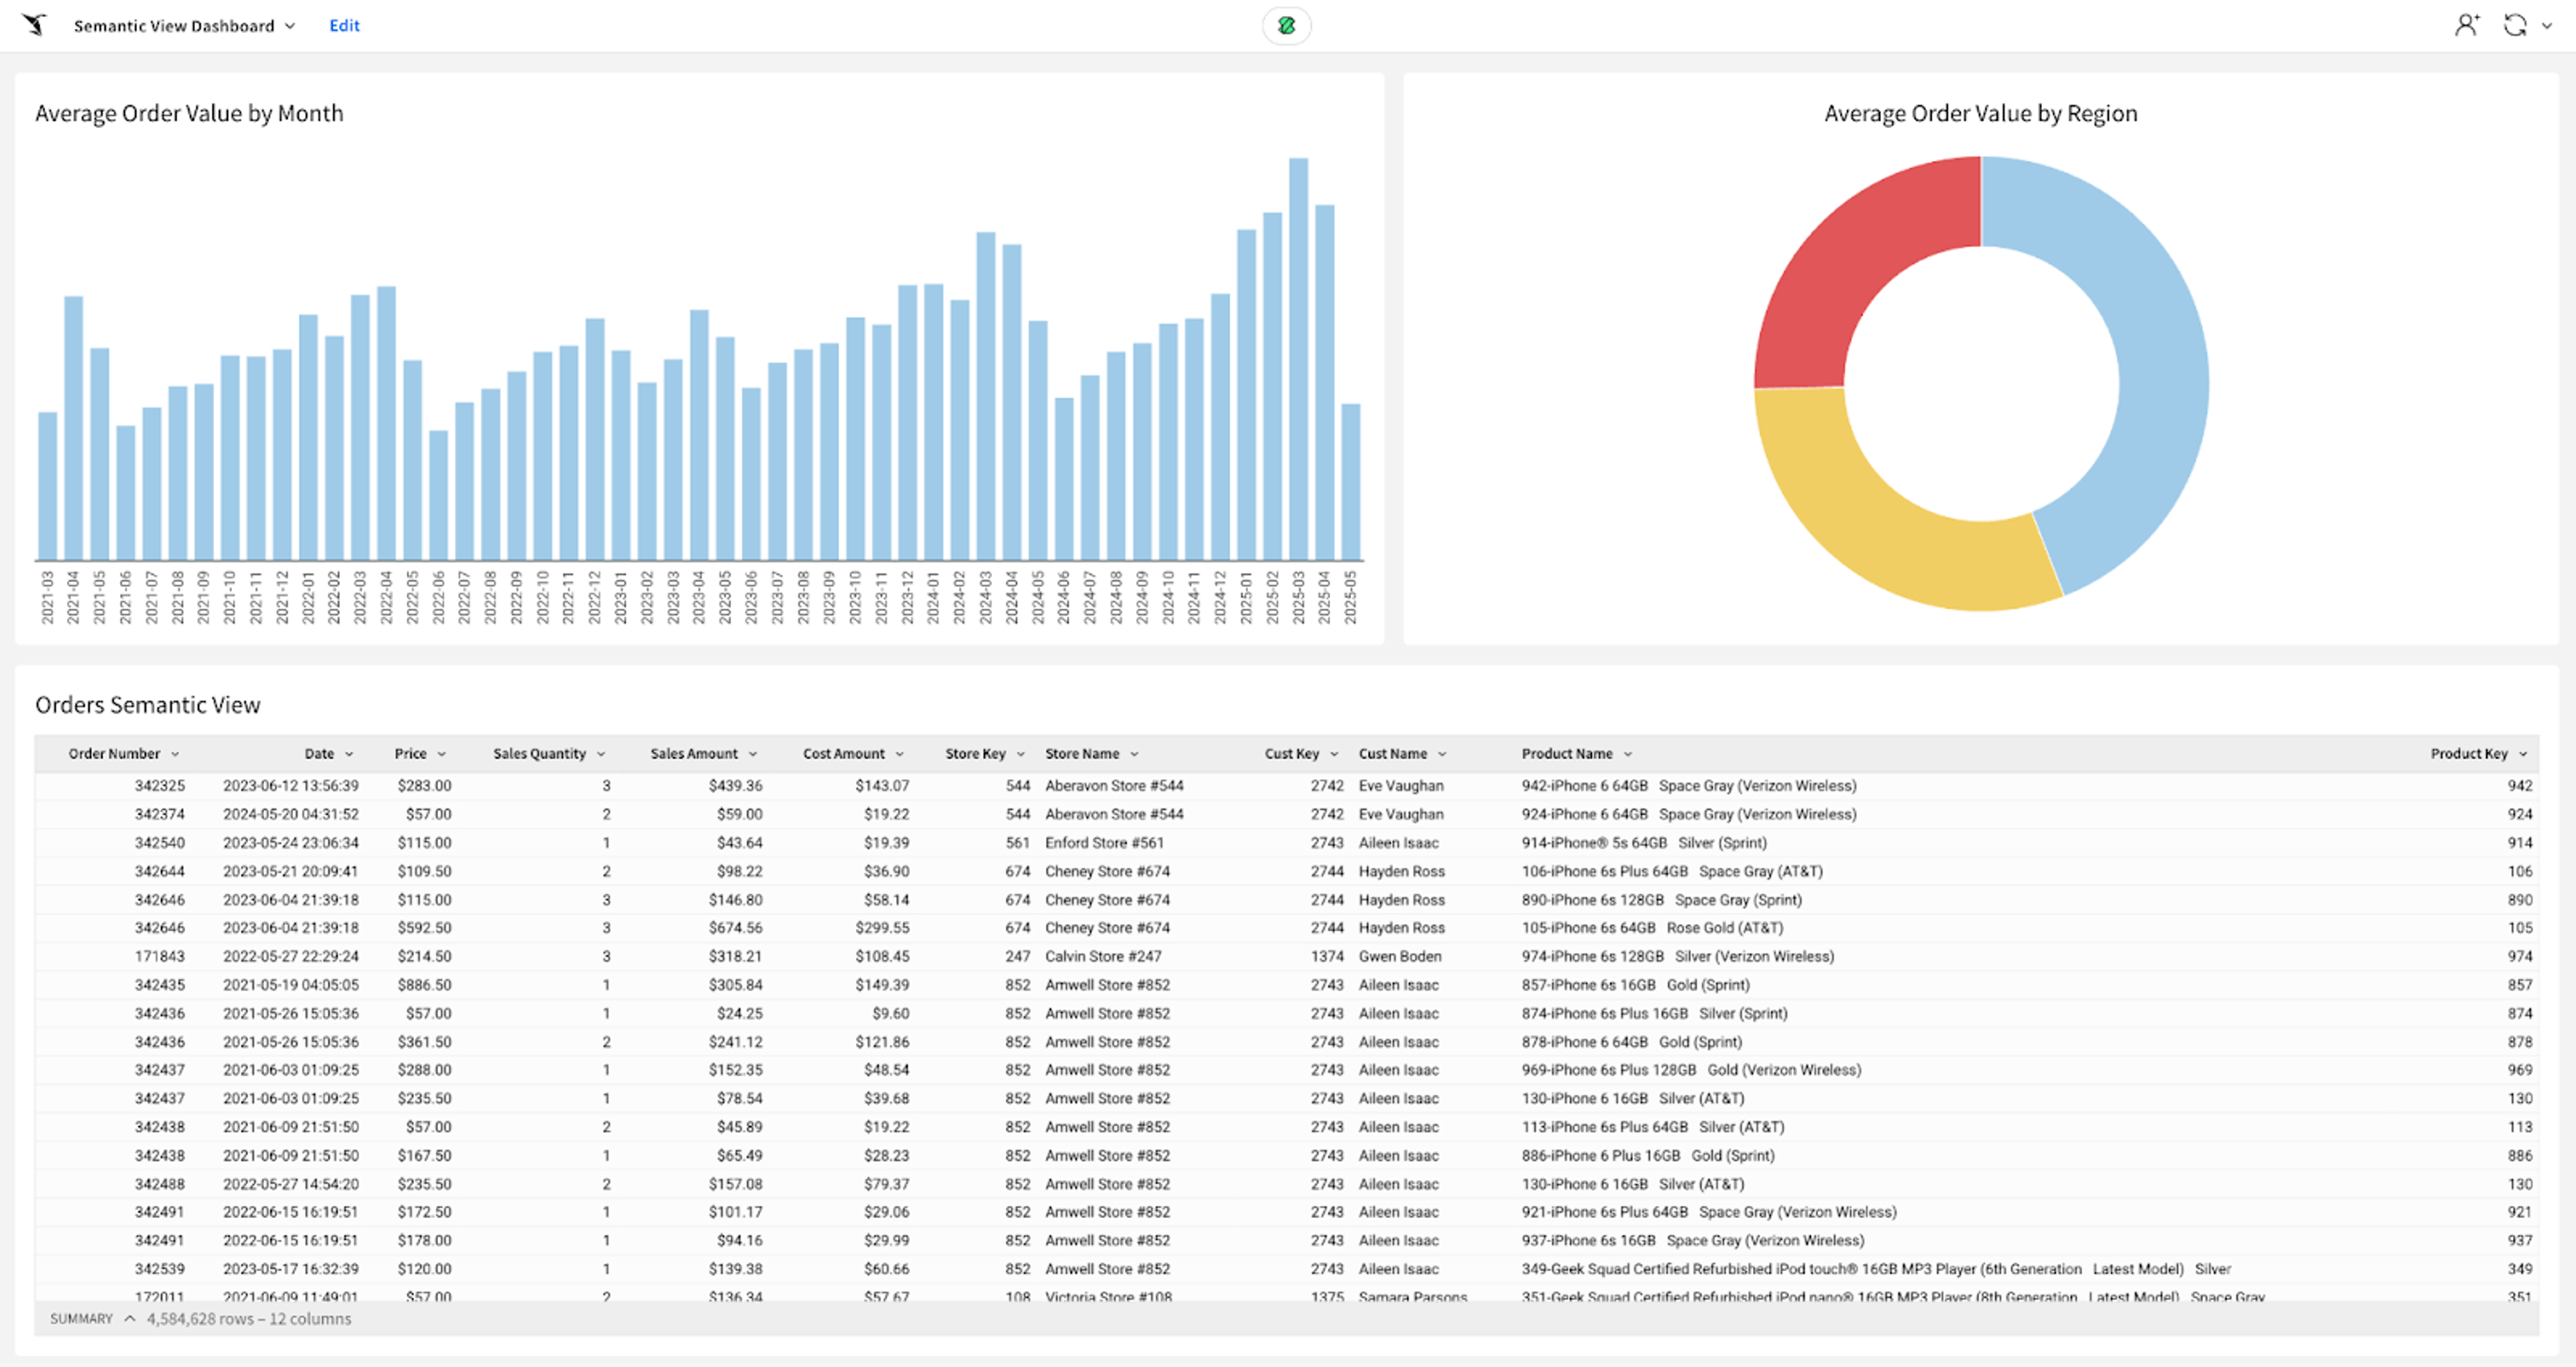Open the Store Key column menu arrow
The width and height of the screenshot is (2576, 1367).
pyautogui.click(x=1020, y=754)
